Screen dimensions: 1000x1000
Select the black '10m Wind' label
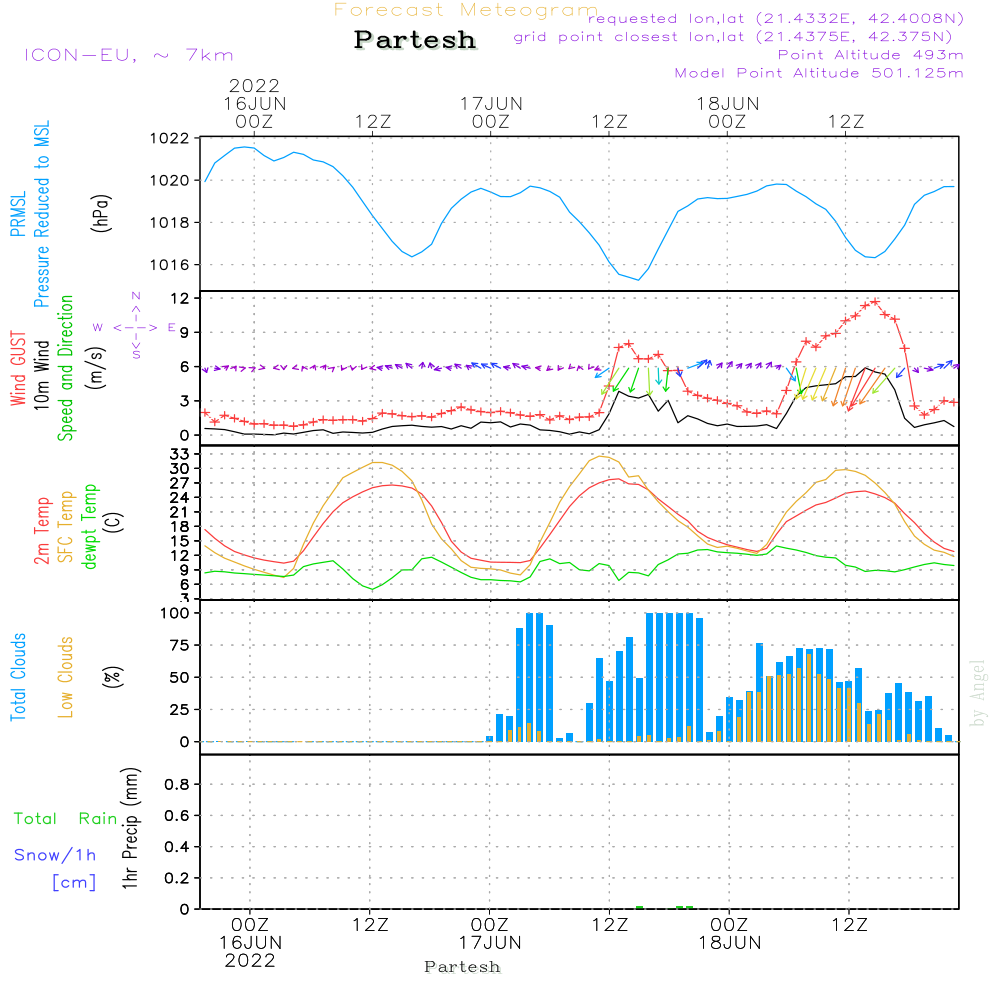(x=41, y=375)
